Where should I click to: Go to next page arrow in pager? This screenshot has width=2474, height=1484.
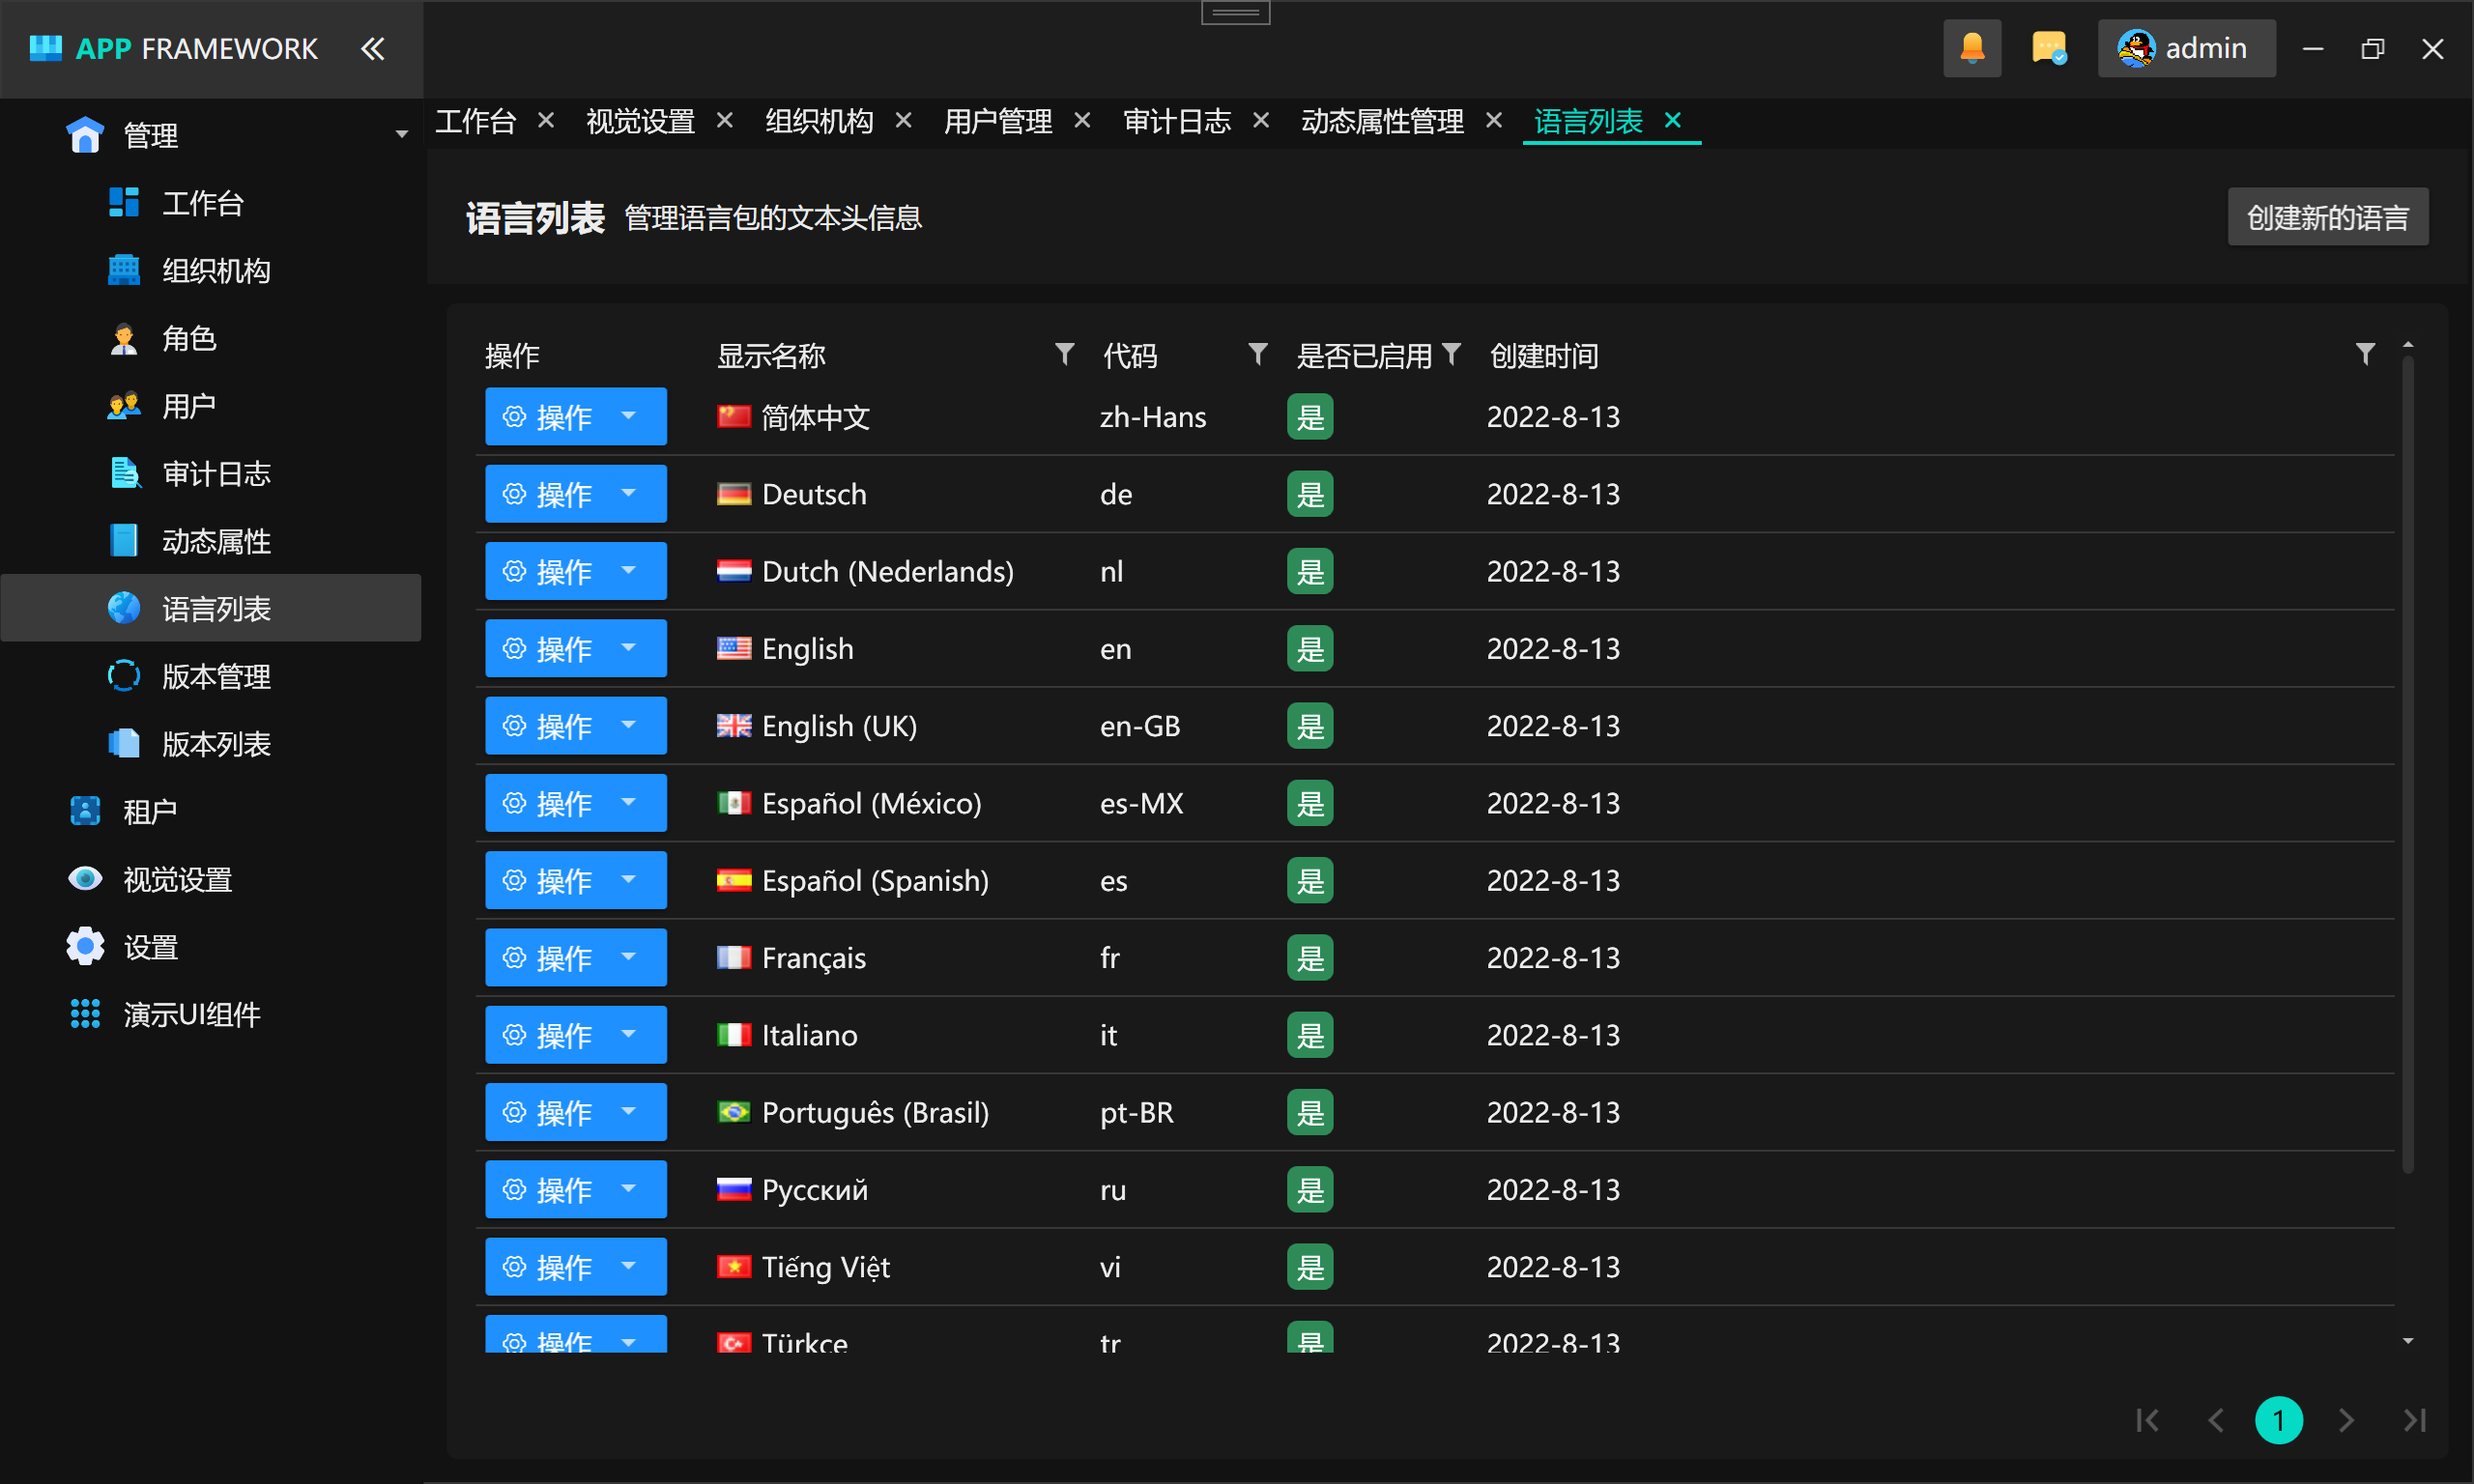pos(2346,1420)
